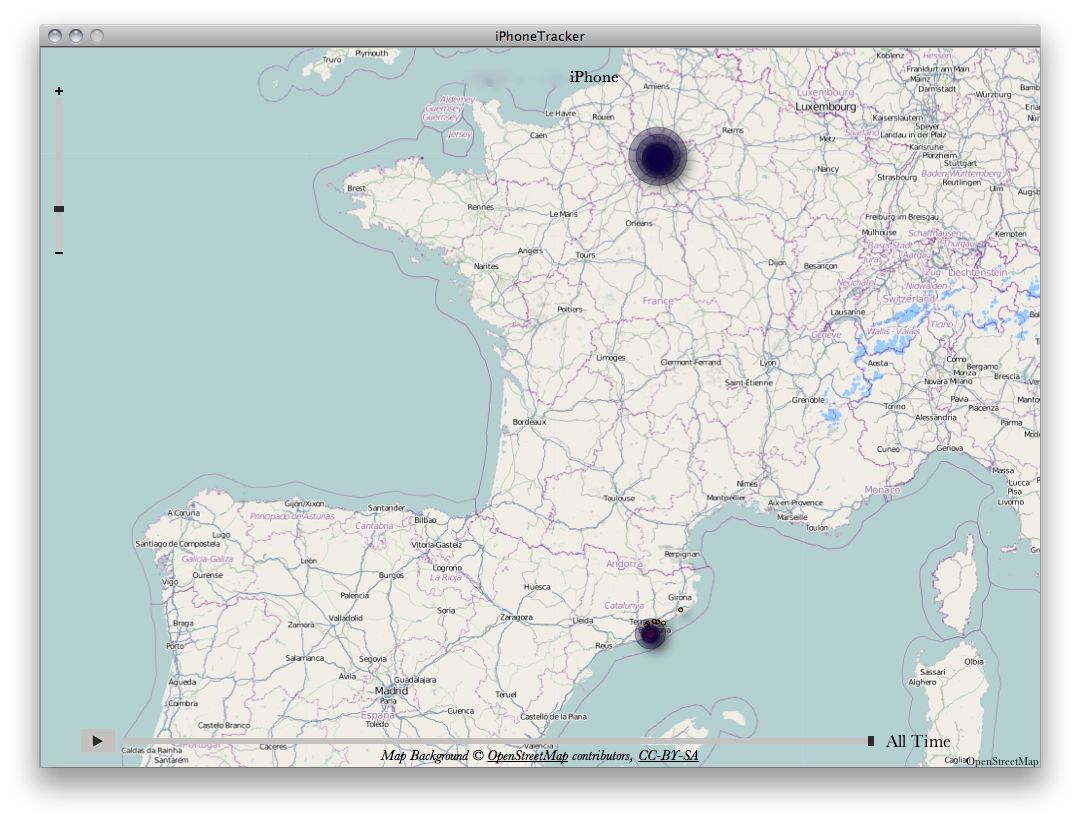The image size is (1080, 822).
Task: Click the 'All Time' label
Action: [917, 741]
